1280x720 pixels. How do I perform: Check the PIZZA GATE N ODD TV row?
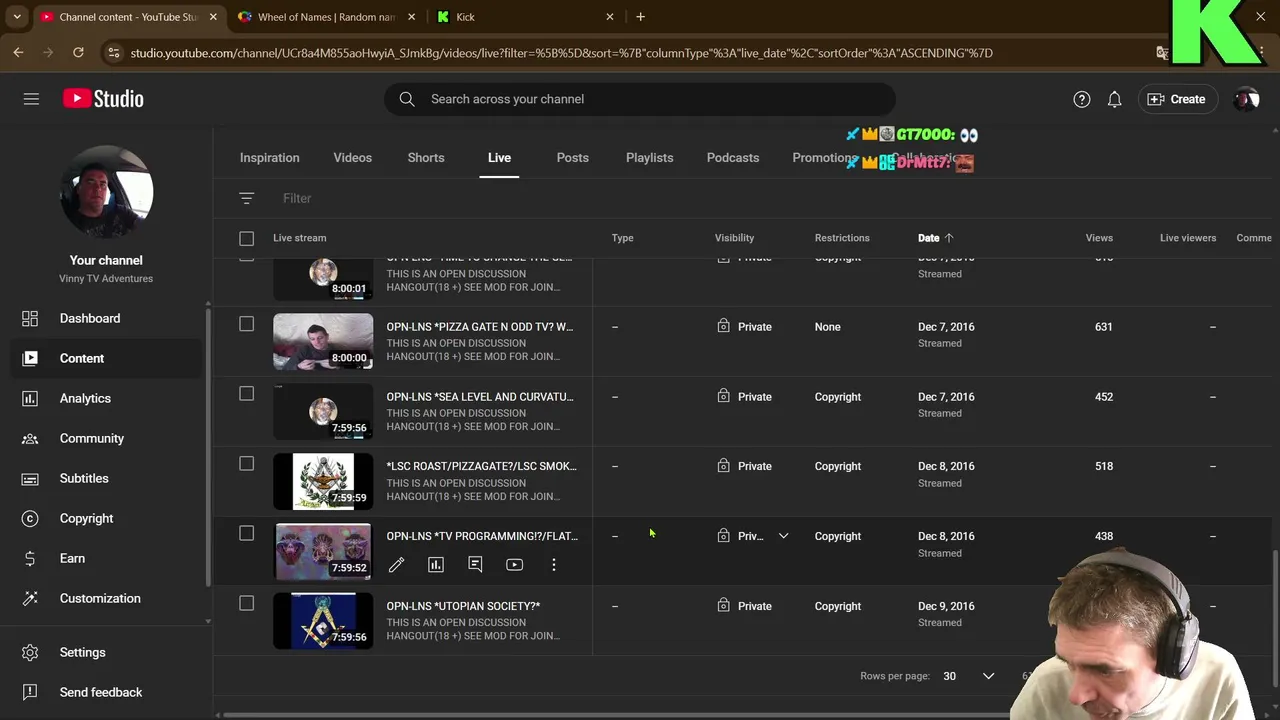point(246,324)
